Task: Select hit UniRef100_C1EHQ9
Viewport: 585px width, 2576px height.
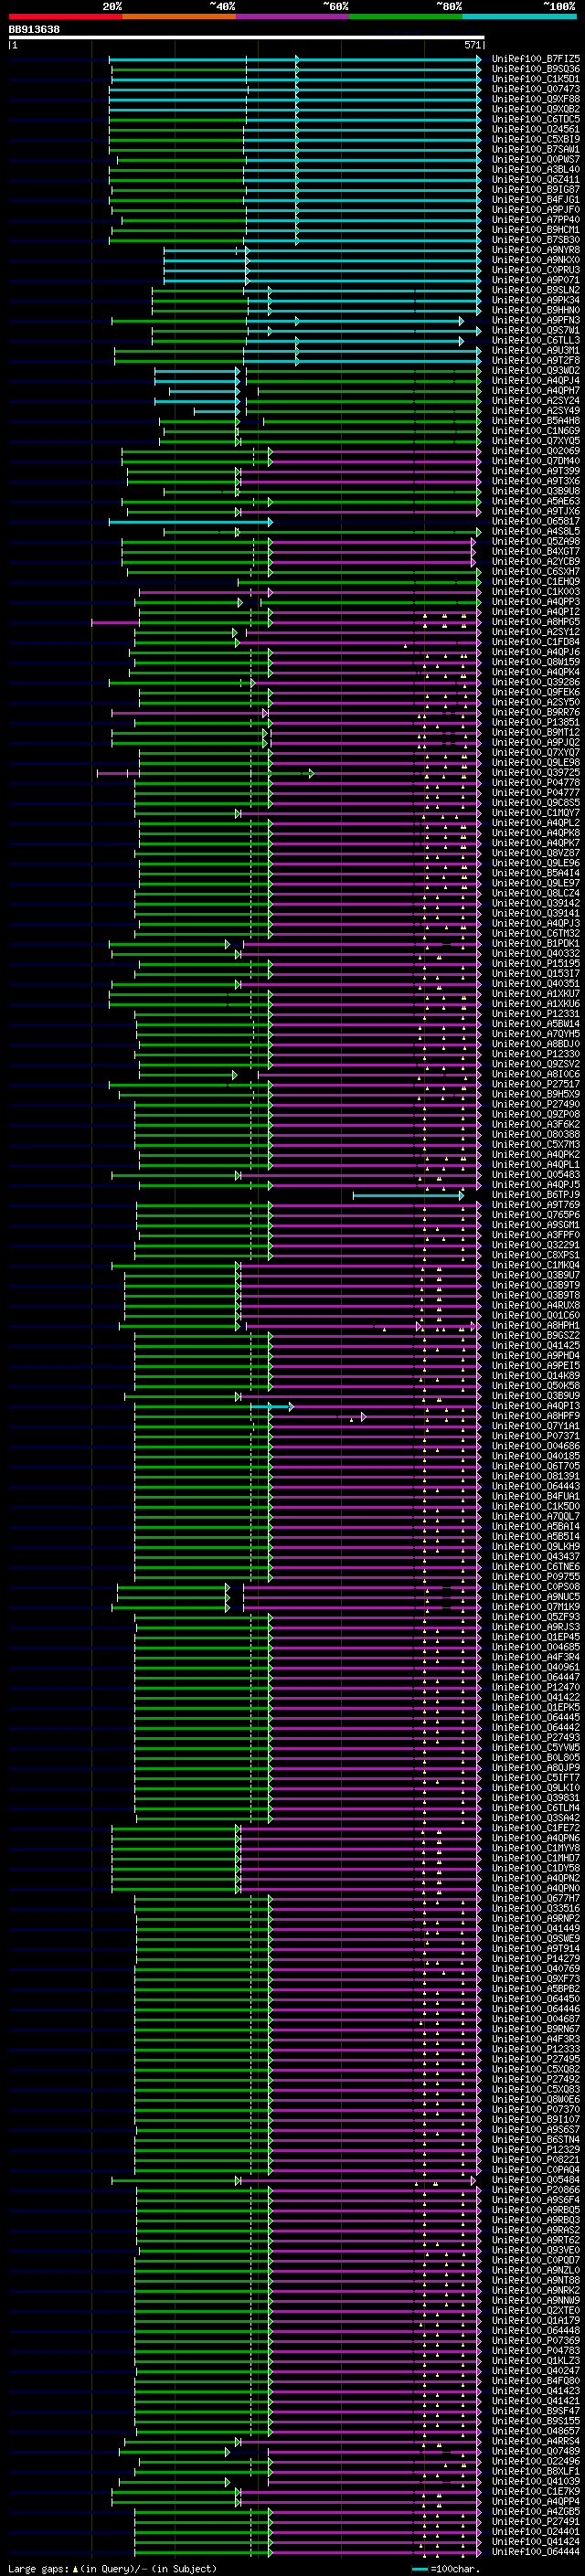Action: pos(536,582)
